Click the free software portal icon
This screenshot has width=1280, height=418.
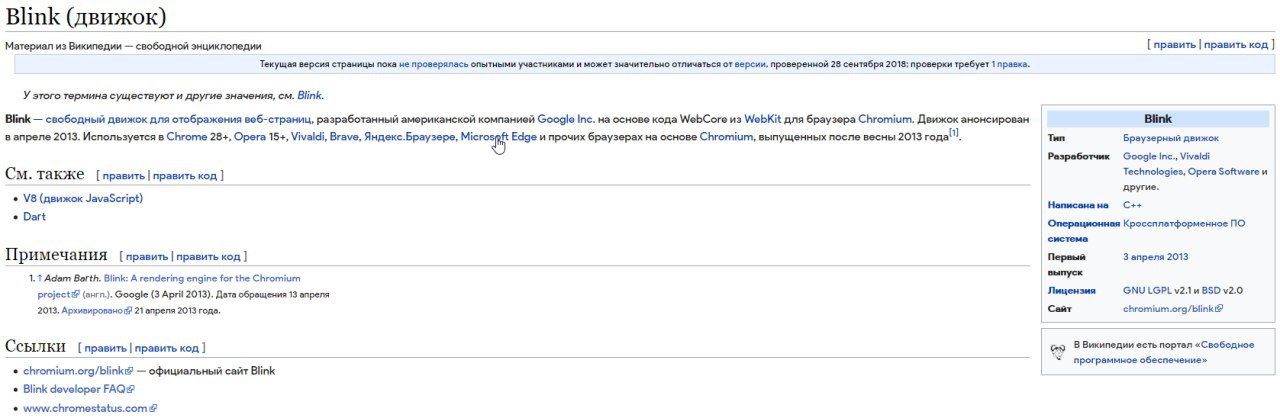1058,352
